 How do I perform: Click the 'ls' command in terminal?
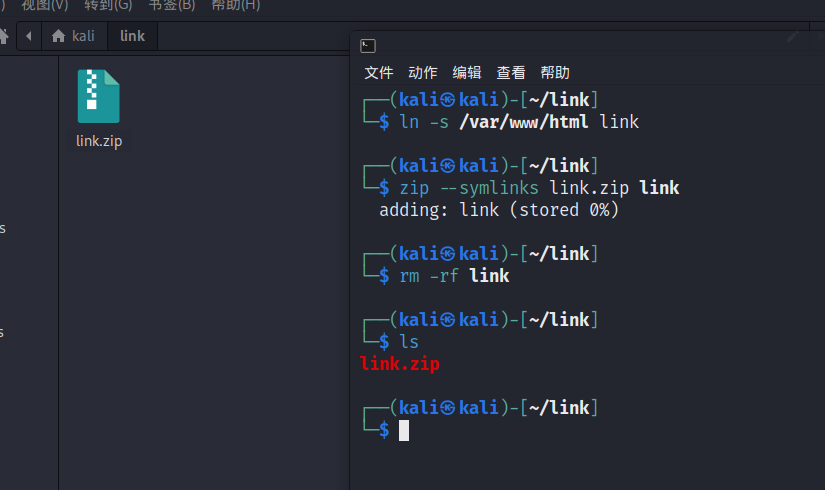point(409,342)
